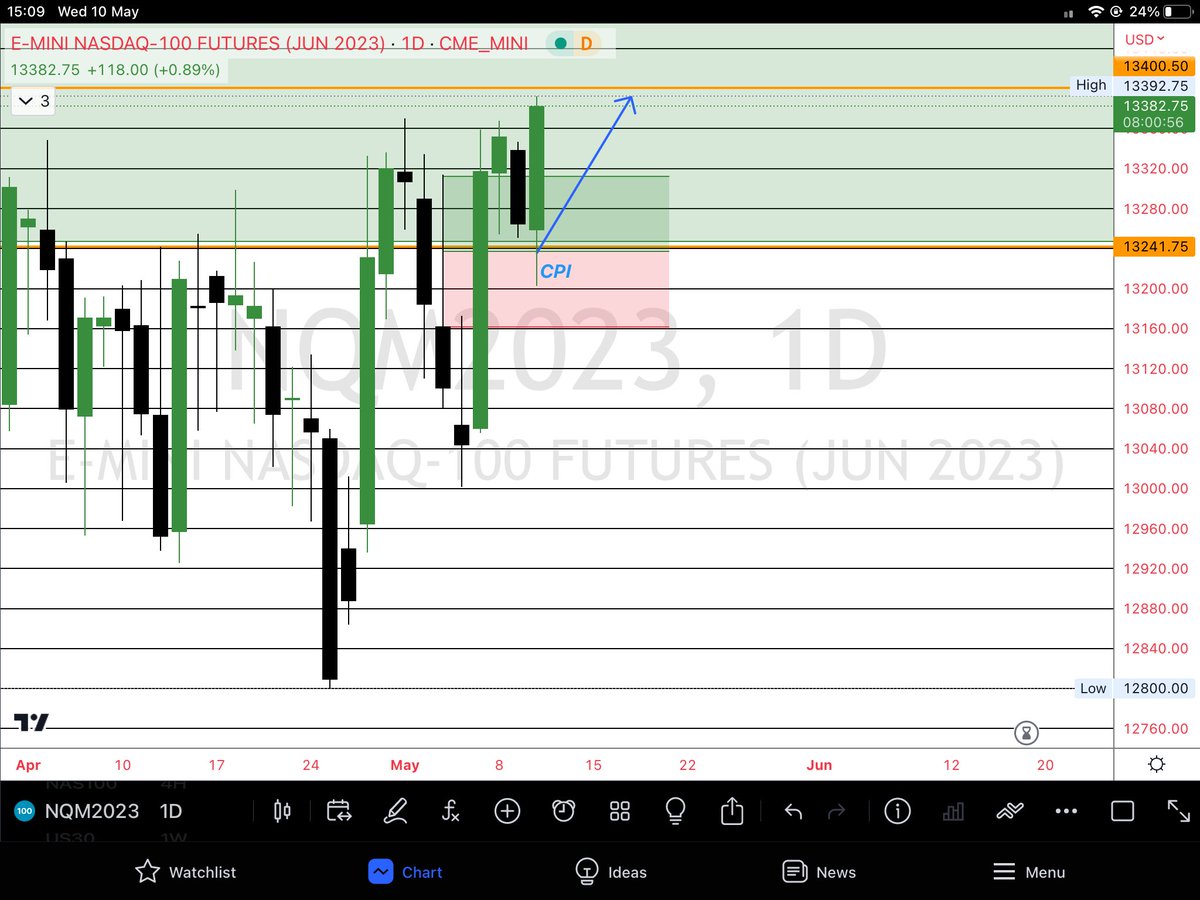Click the TradingView logo on chart
This screenshot has width=1200, height=900.
[31, 722]
